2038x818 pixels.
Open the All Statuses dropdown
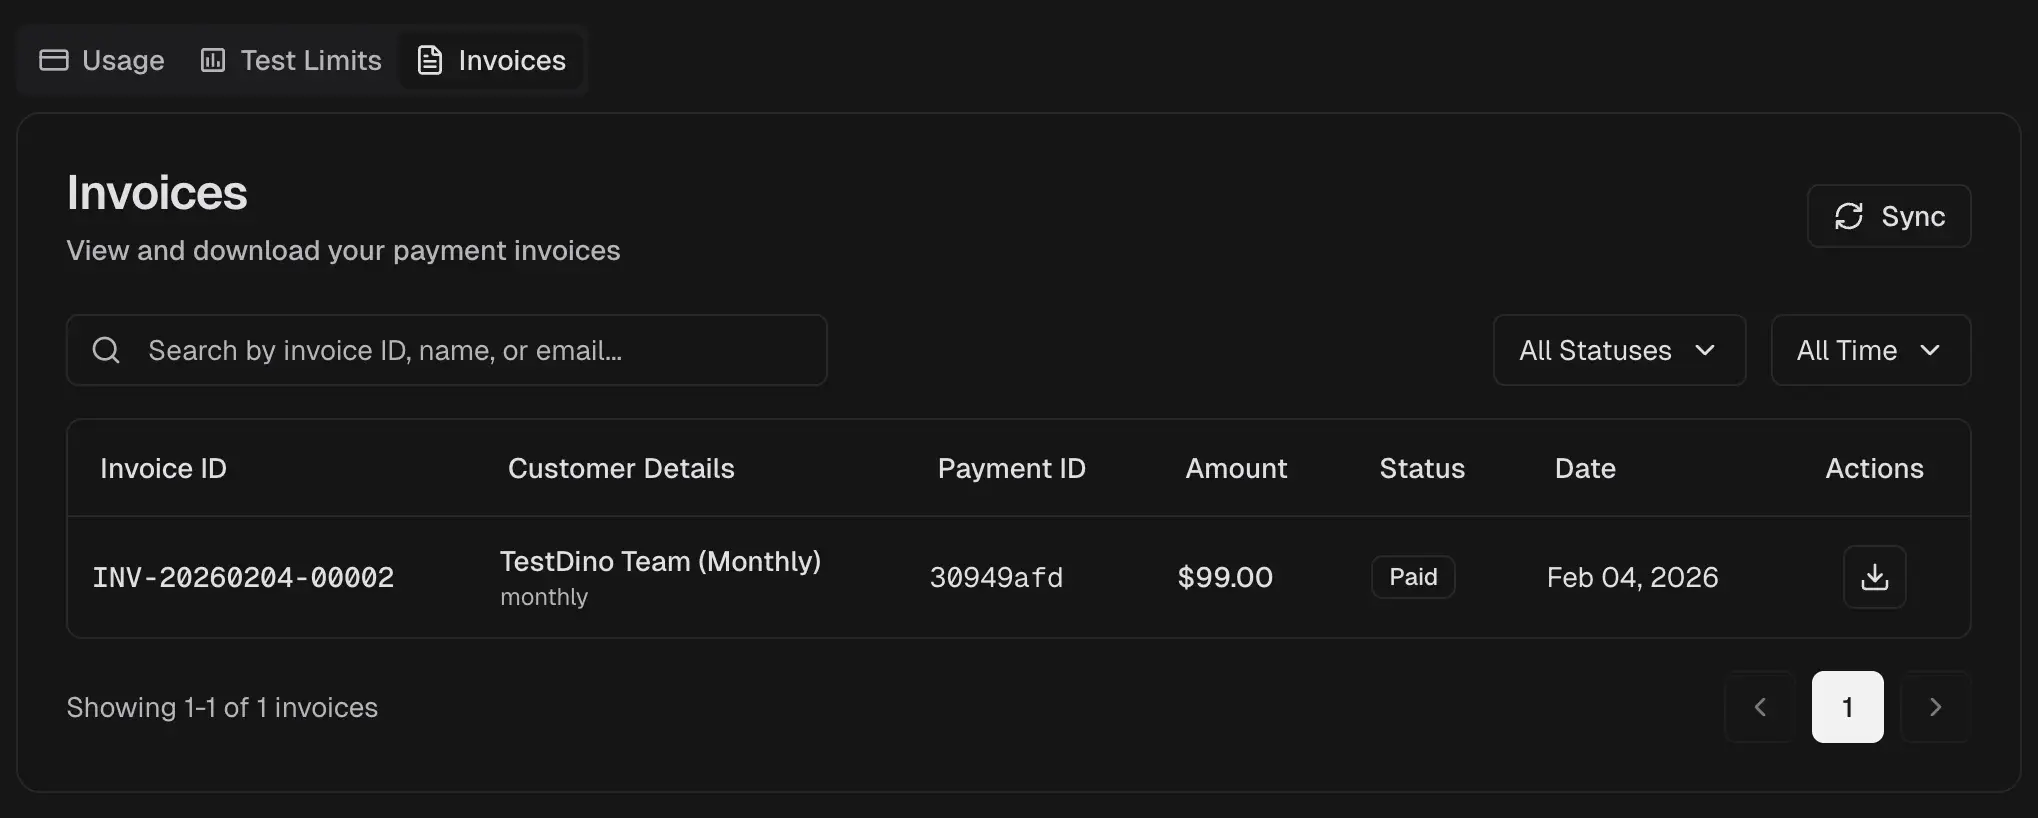coord(1618,350)
